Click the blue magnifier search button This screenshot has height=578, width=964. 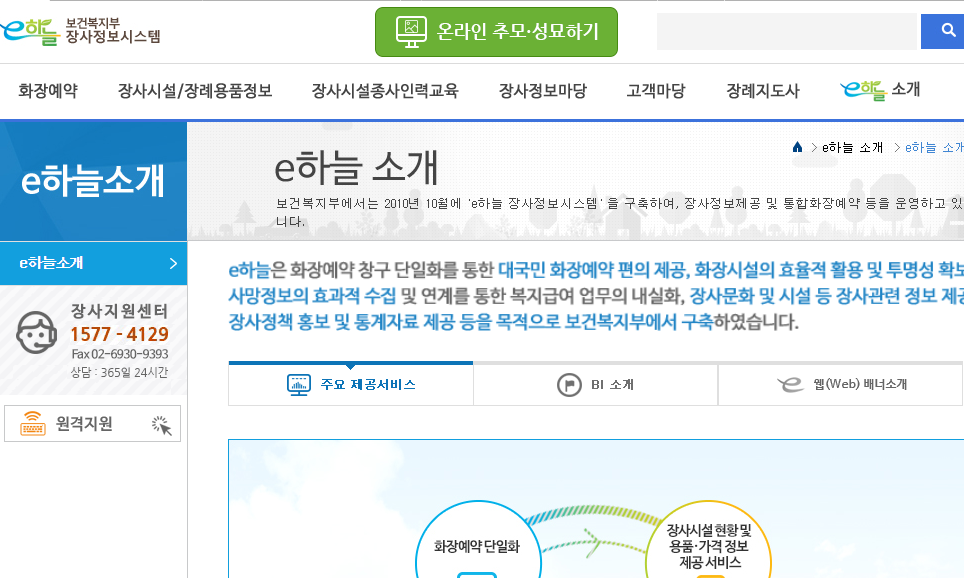[943, 31]
